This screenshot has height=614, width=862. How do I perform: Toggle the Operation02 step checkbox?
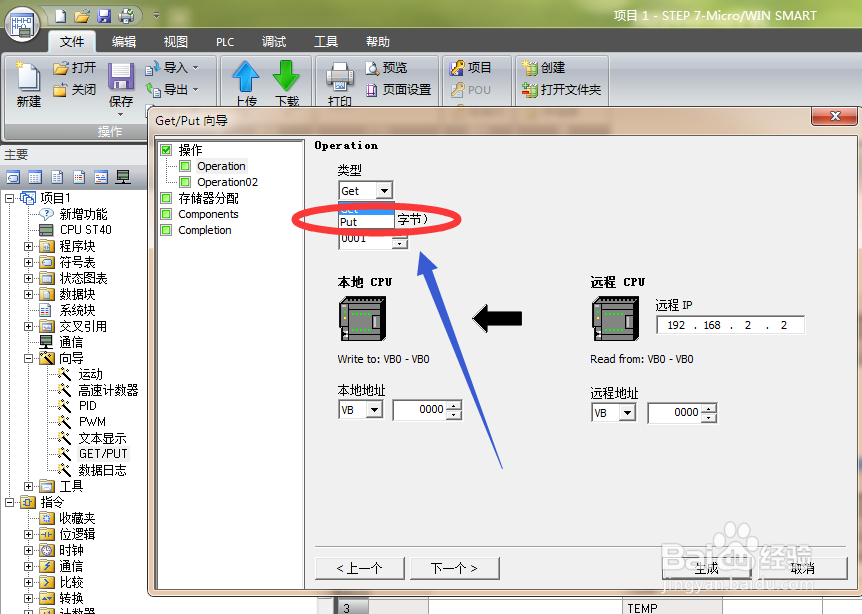[185, 182]
